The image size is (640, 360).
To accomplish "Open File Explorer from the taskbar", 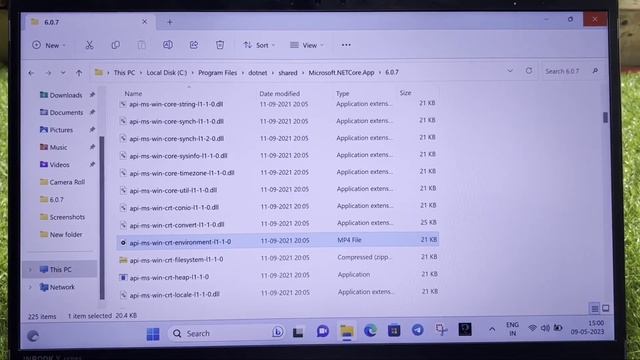I will (x=347, y=331).
